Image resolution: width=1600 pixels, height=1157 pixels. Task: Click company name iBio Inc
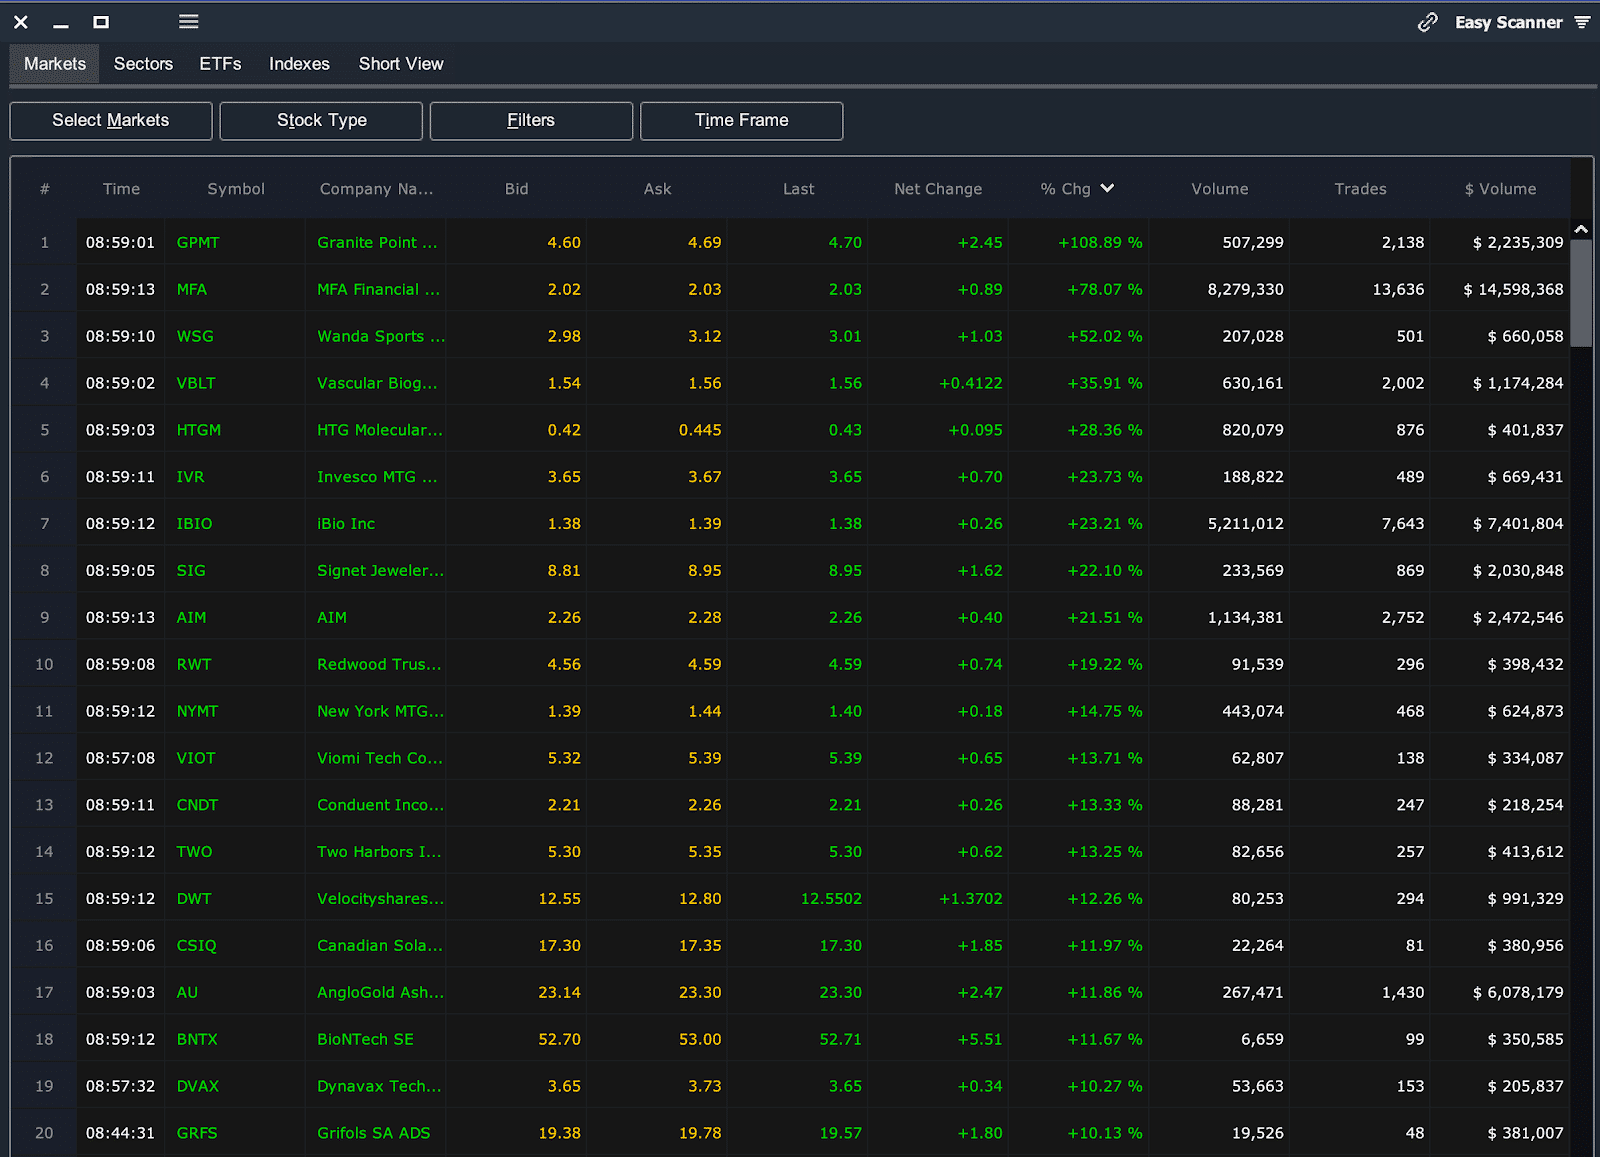coord(346,524)
